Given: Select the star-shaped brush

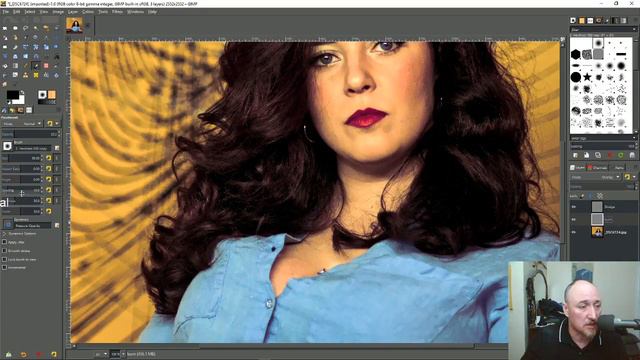Looking at the screenshot, I should pos(587,76).
